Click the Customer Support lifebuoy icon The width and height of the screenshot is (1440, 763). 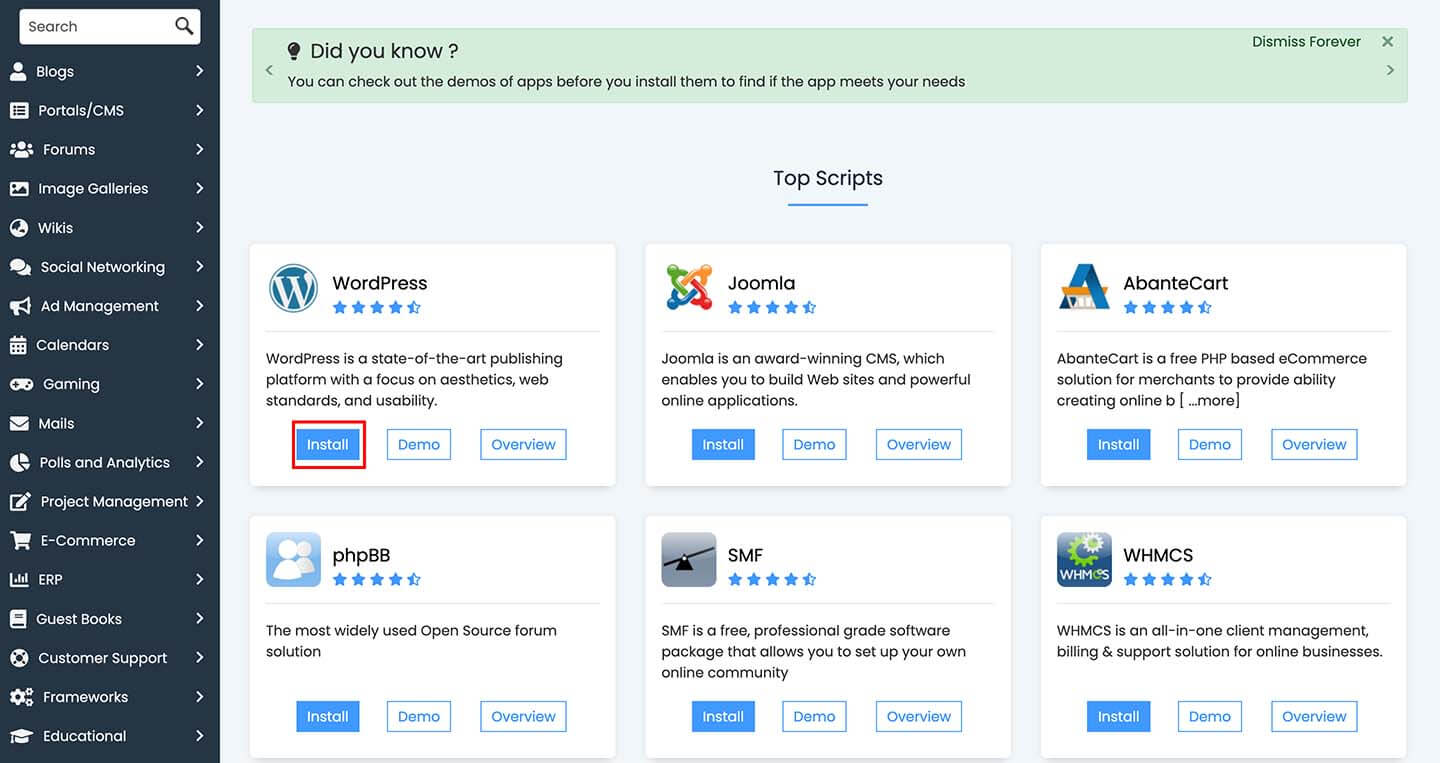(x=19, y=658)
